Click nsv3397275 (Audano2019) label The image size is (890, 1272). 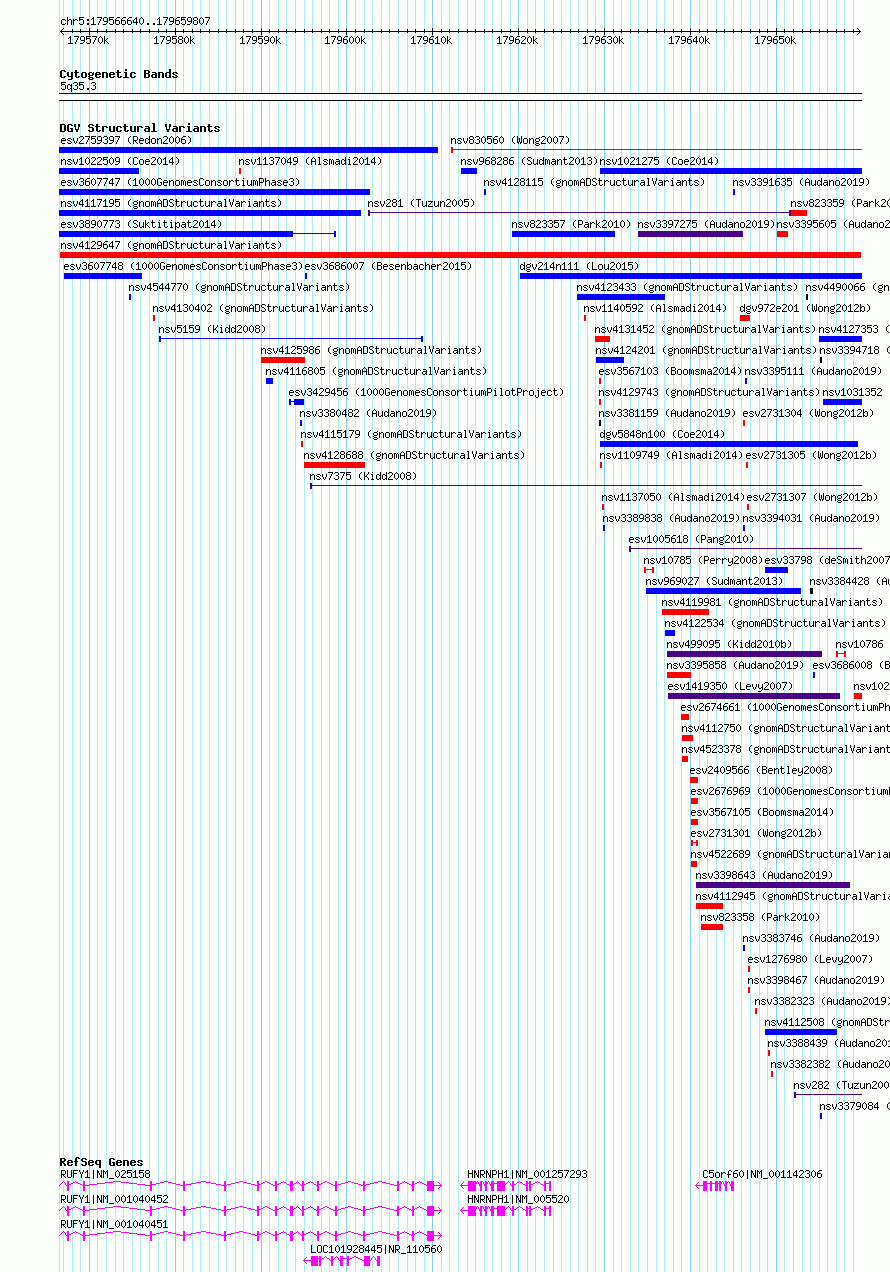(707, 224)
